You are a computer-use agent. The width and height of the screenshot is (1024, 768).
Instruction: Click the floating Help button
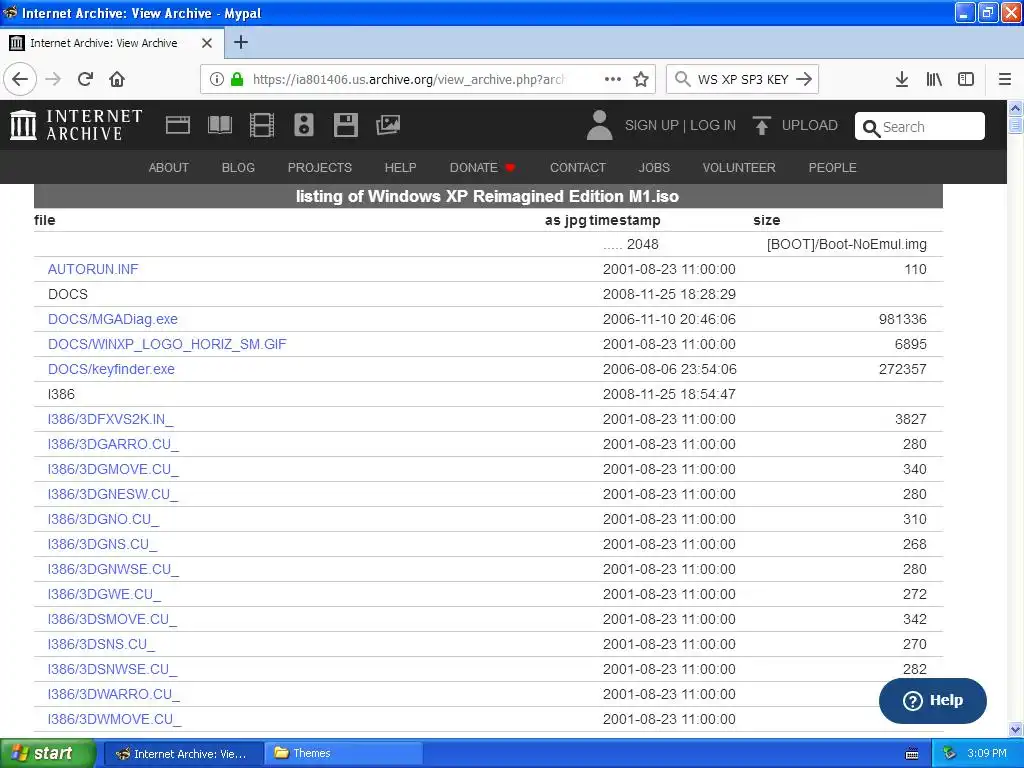pyautogui.click(x=933, y=701)
